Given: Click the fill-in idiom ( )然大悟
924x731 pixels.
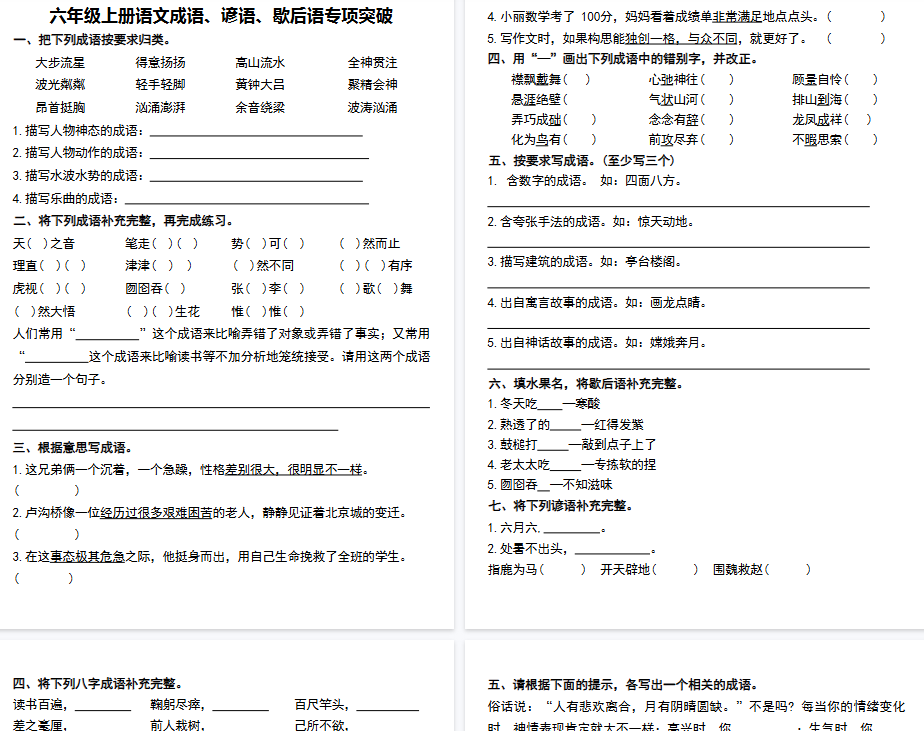Looking at the screenshot, I should pos(44,311).
